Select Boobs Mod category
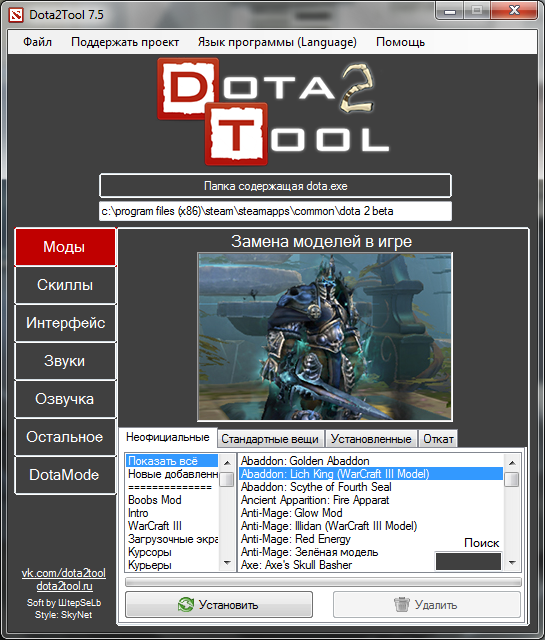 (x=172, y=500)
